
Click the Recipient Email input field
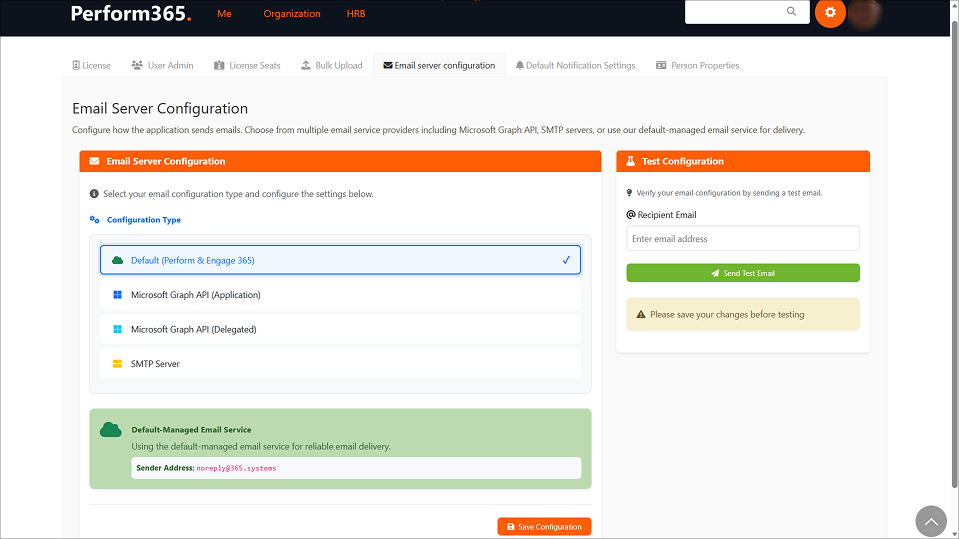742,239
